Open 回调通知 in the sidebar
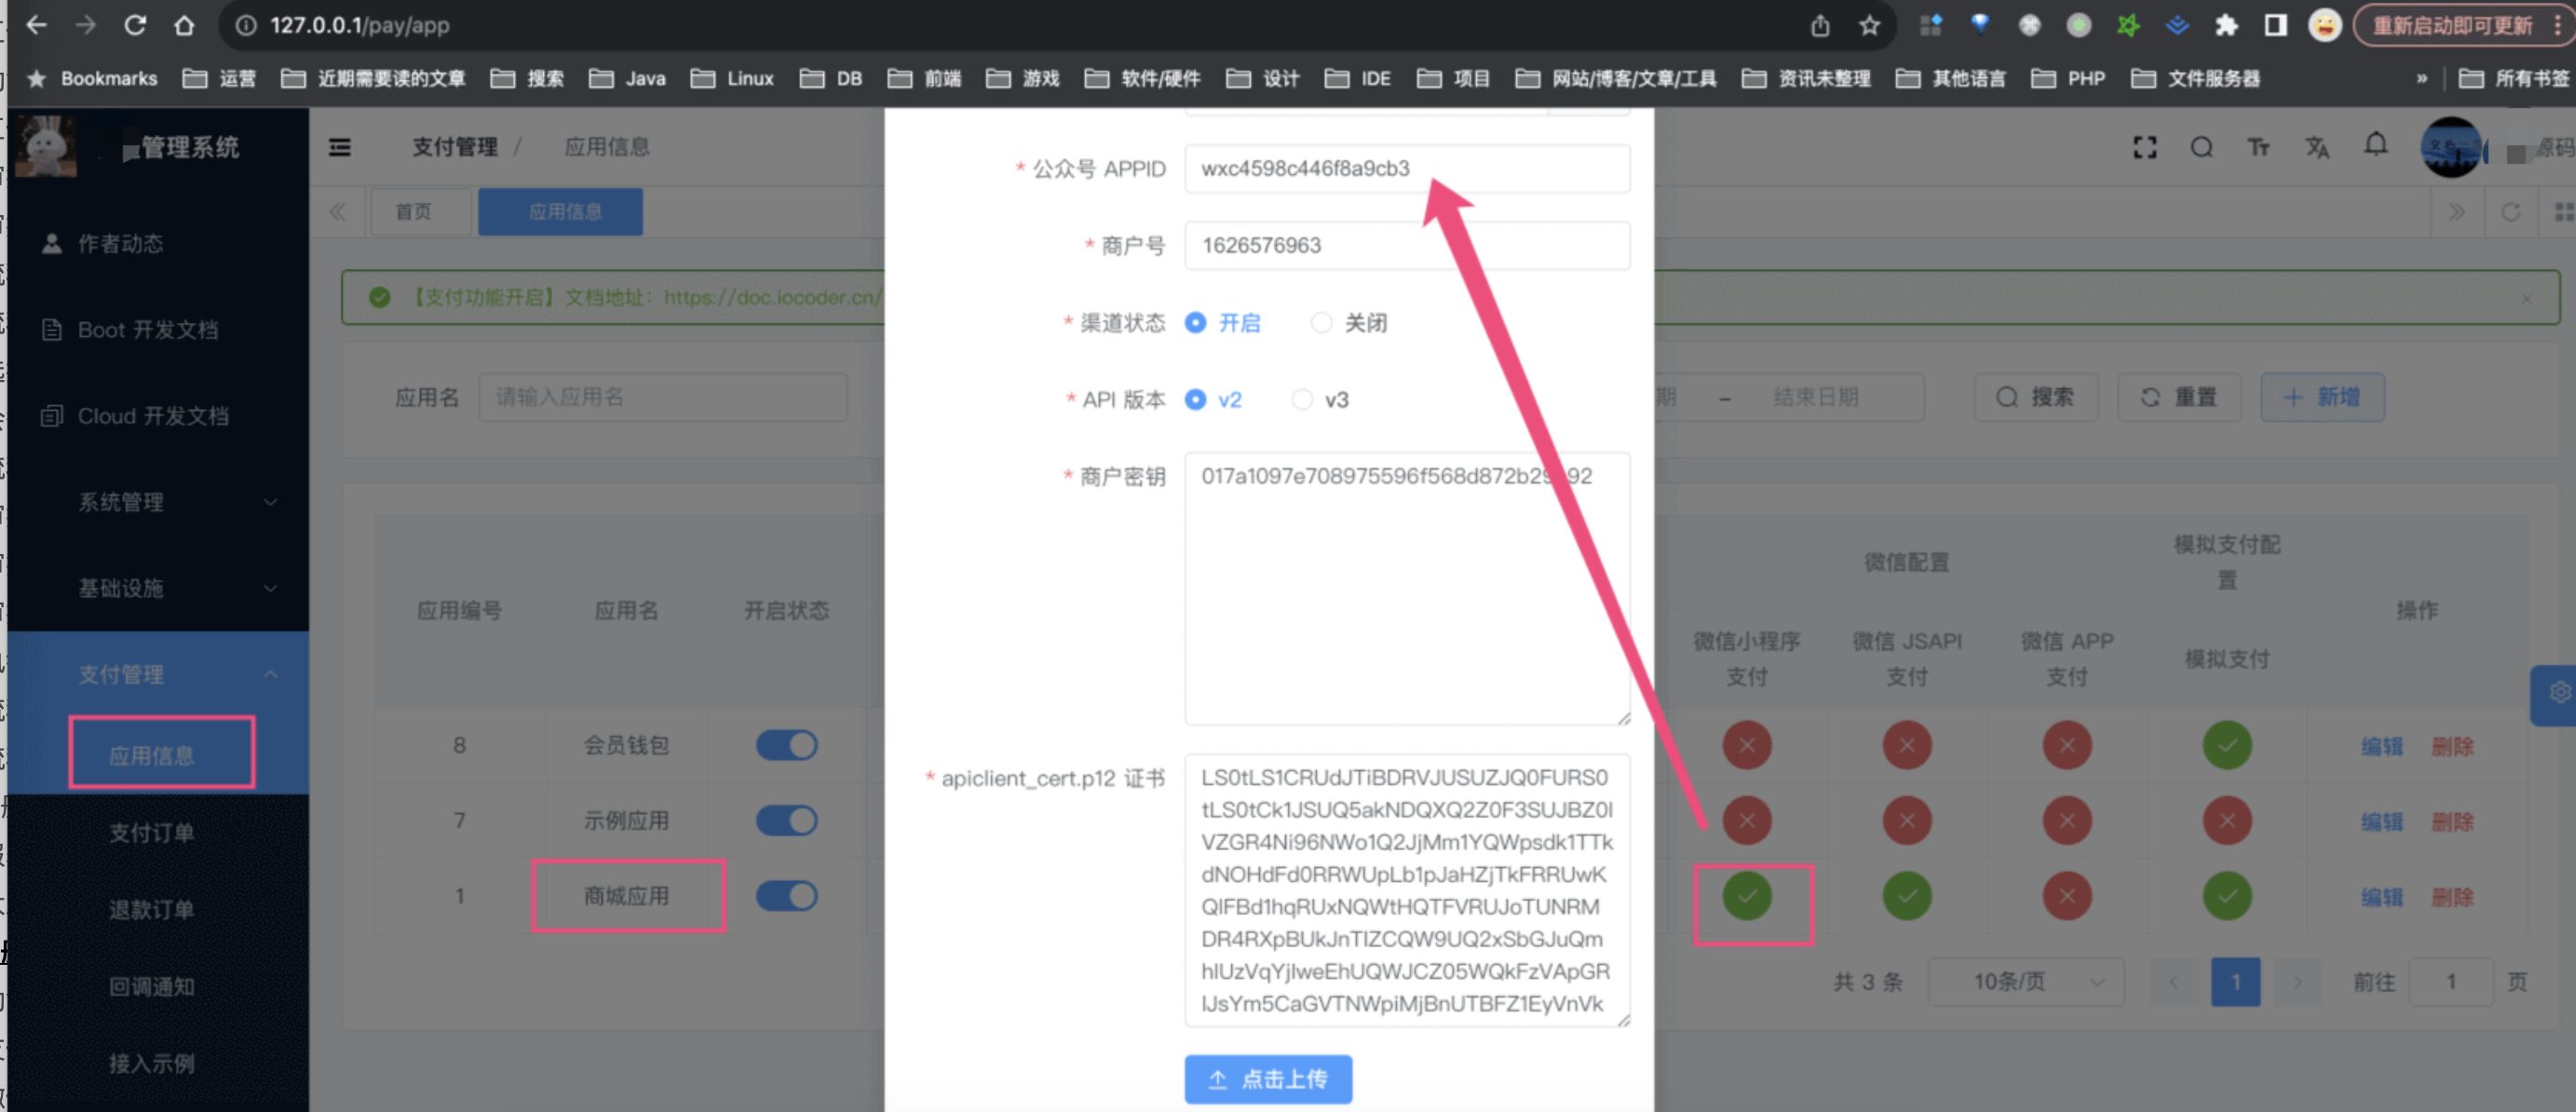 (152, 986)
